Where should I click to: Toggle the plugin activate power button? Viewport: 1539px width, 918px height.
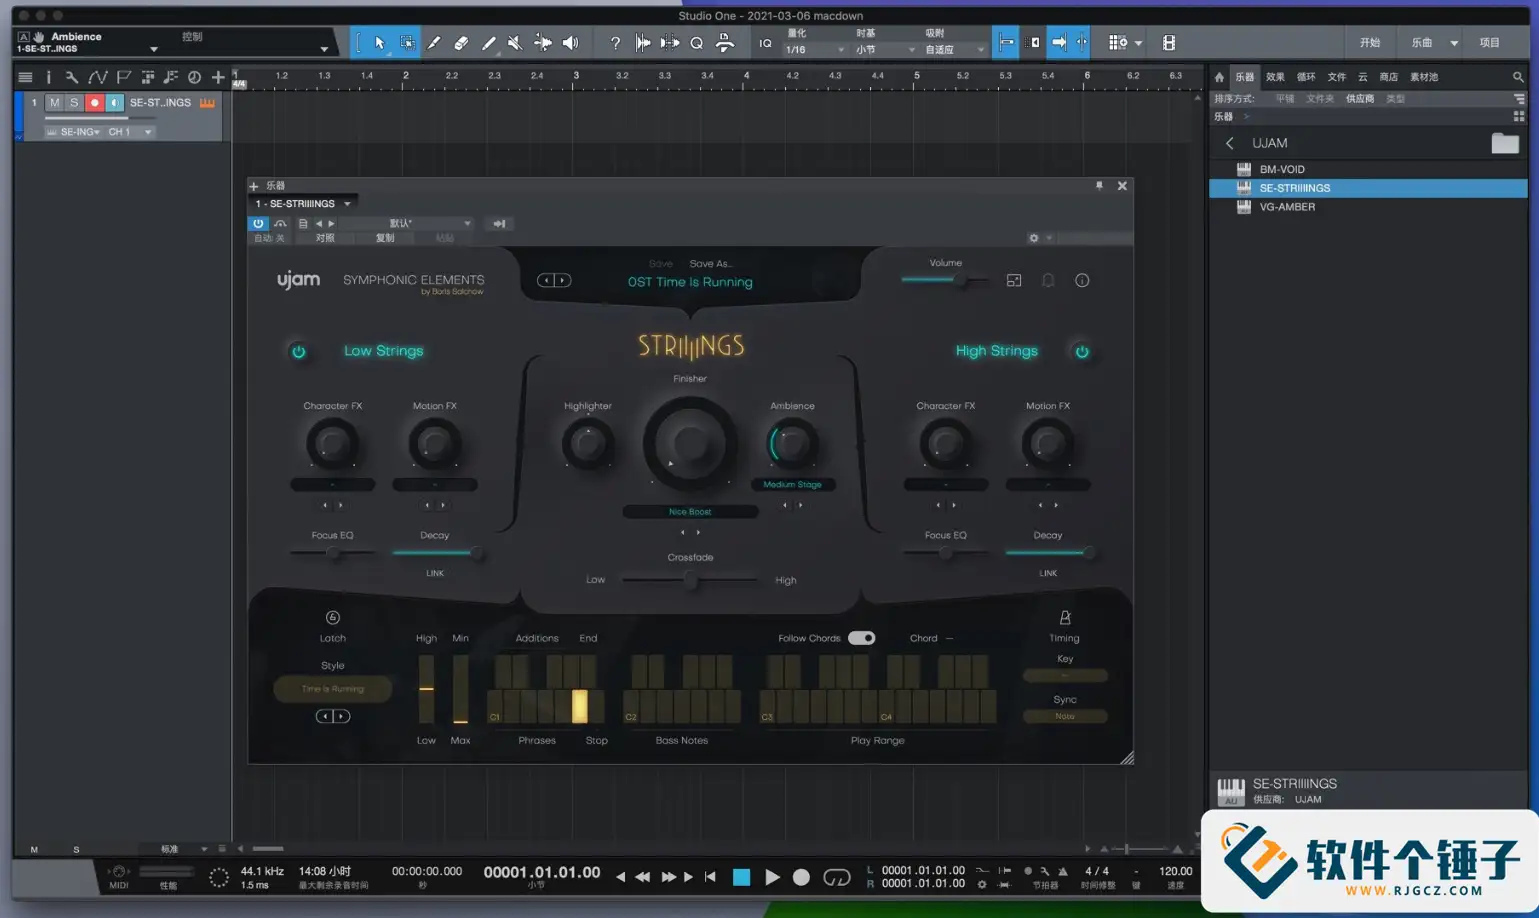258,224
